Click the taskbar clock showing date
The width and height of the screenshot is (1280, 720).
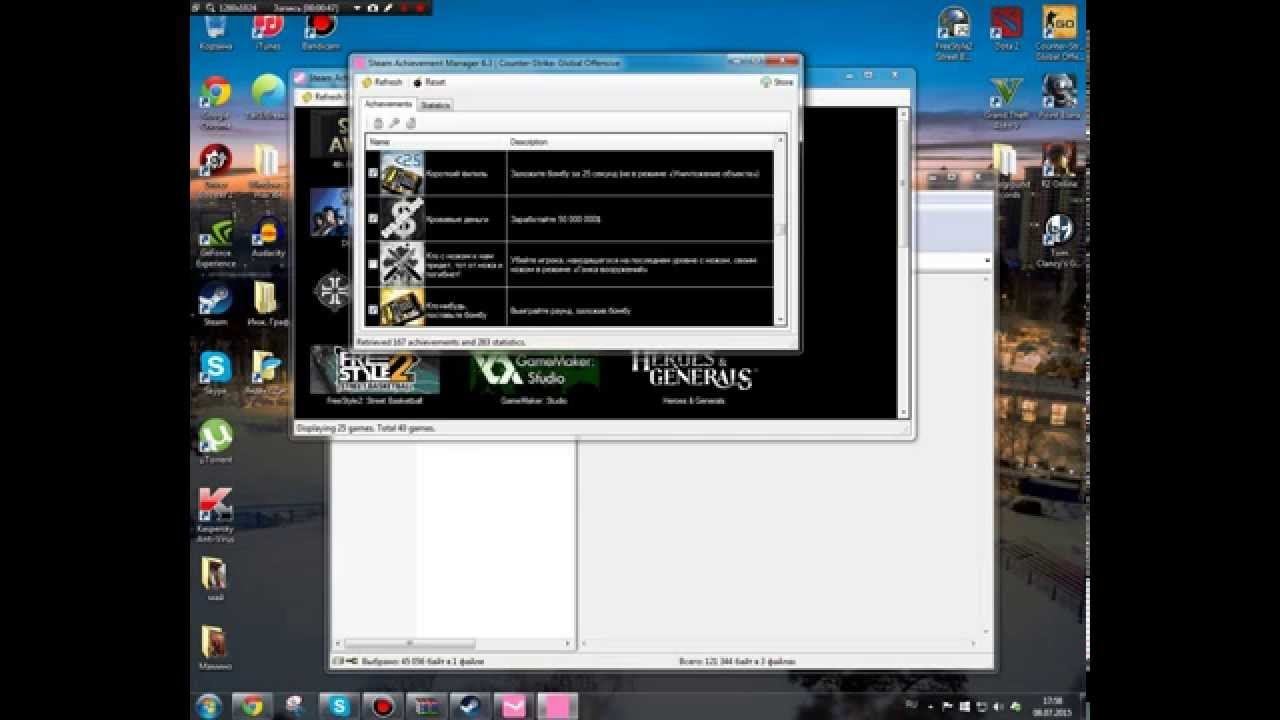(x=1050, y=706)
